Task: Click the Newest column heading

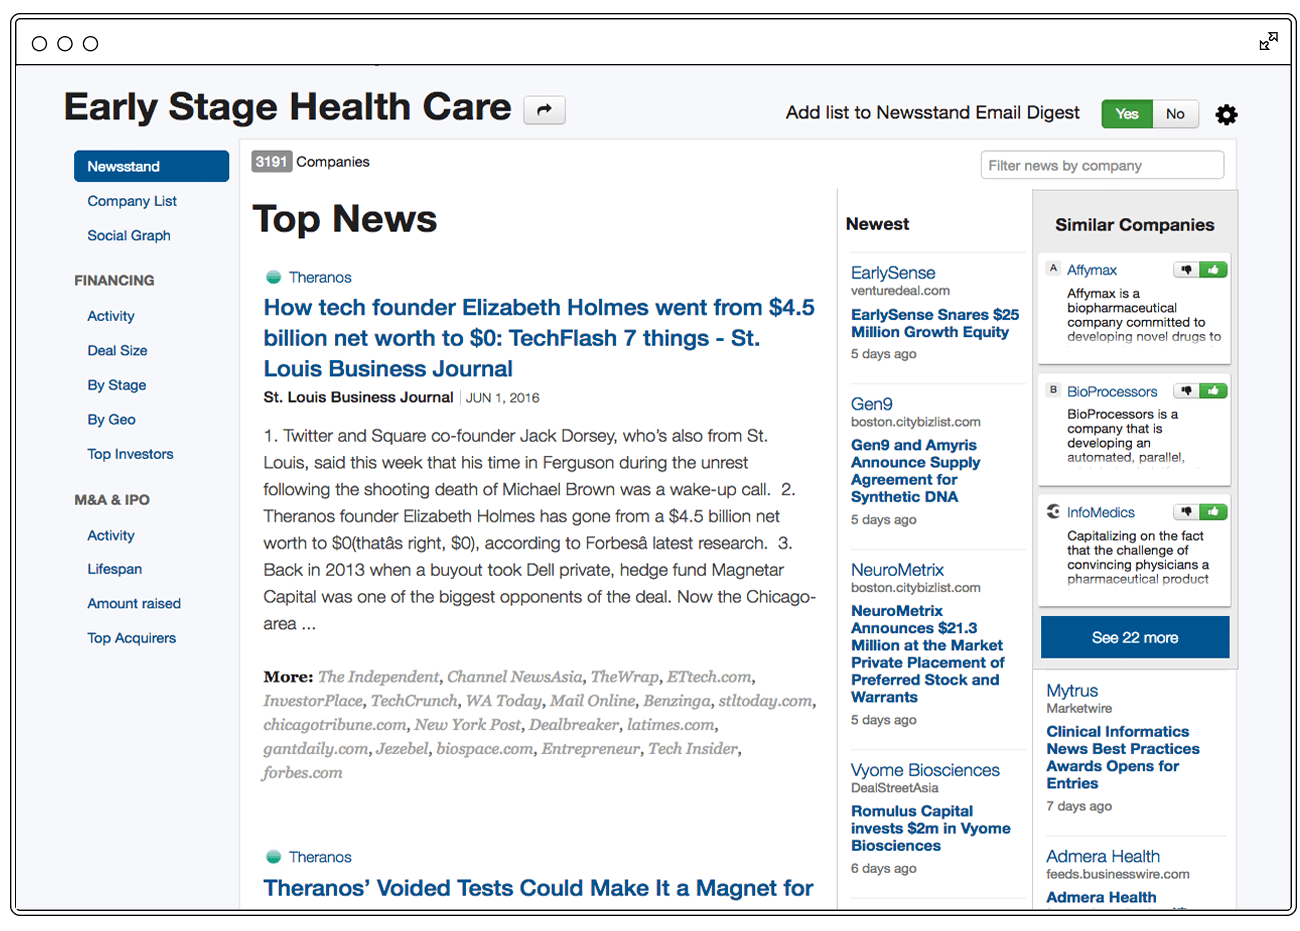Action: tap(877, 224)
